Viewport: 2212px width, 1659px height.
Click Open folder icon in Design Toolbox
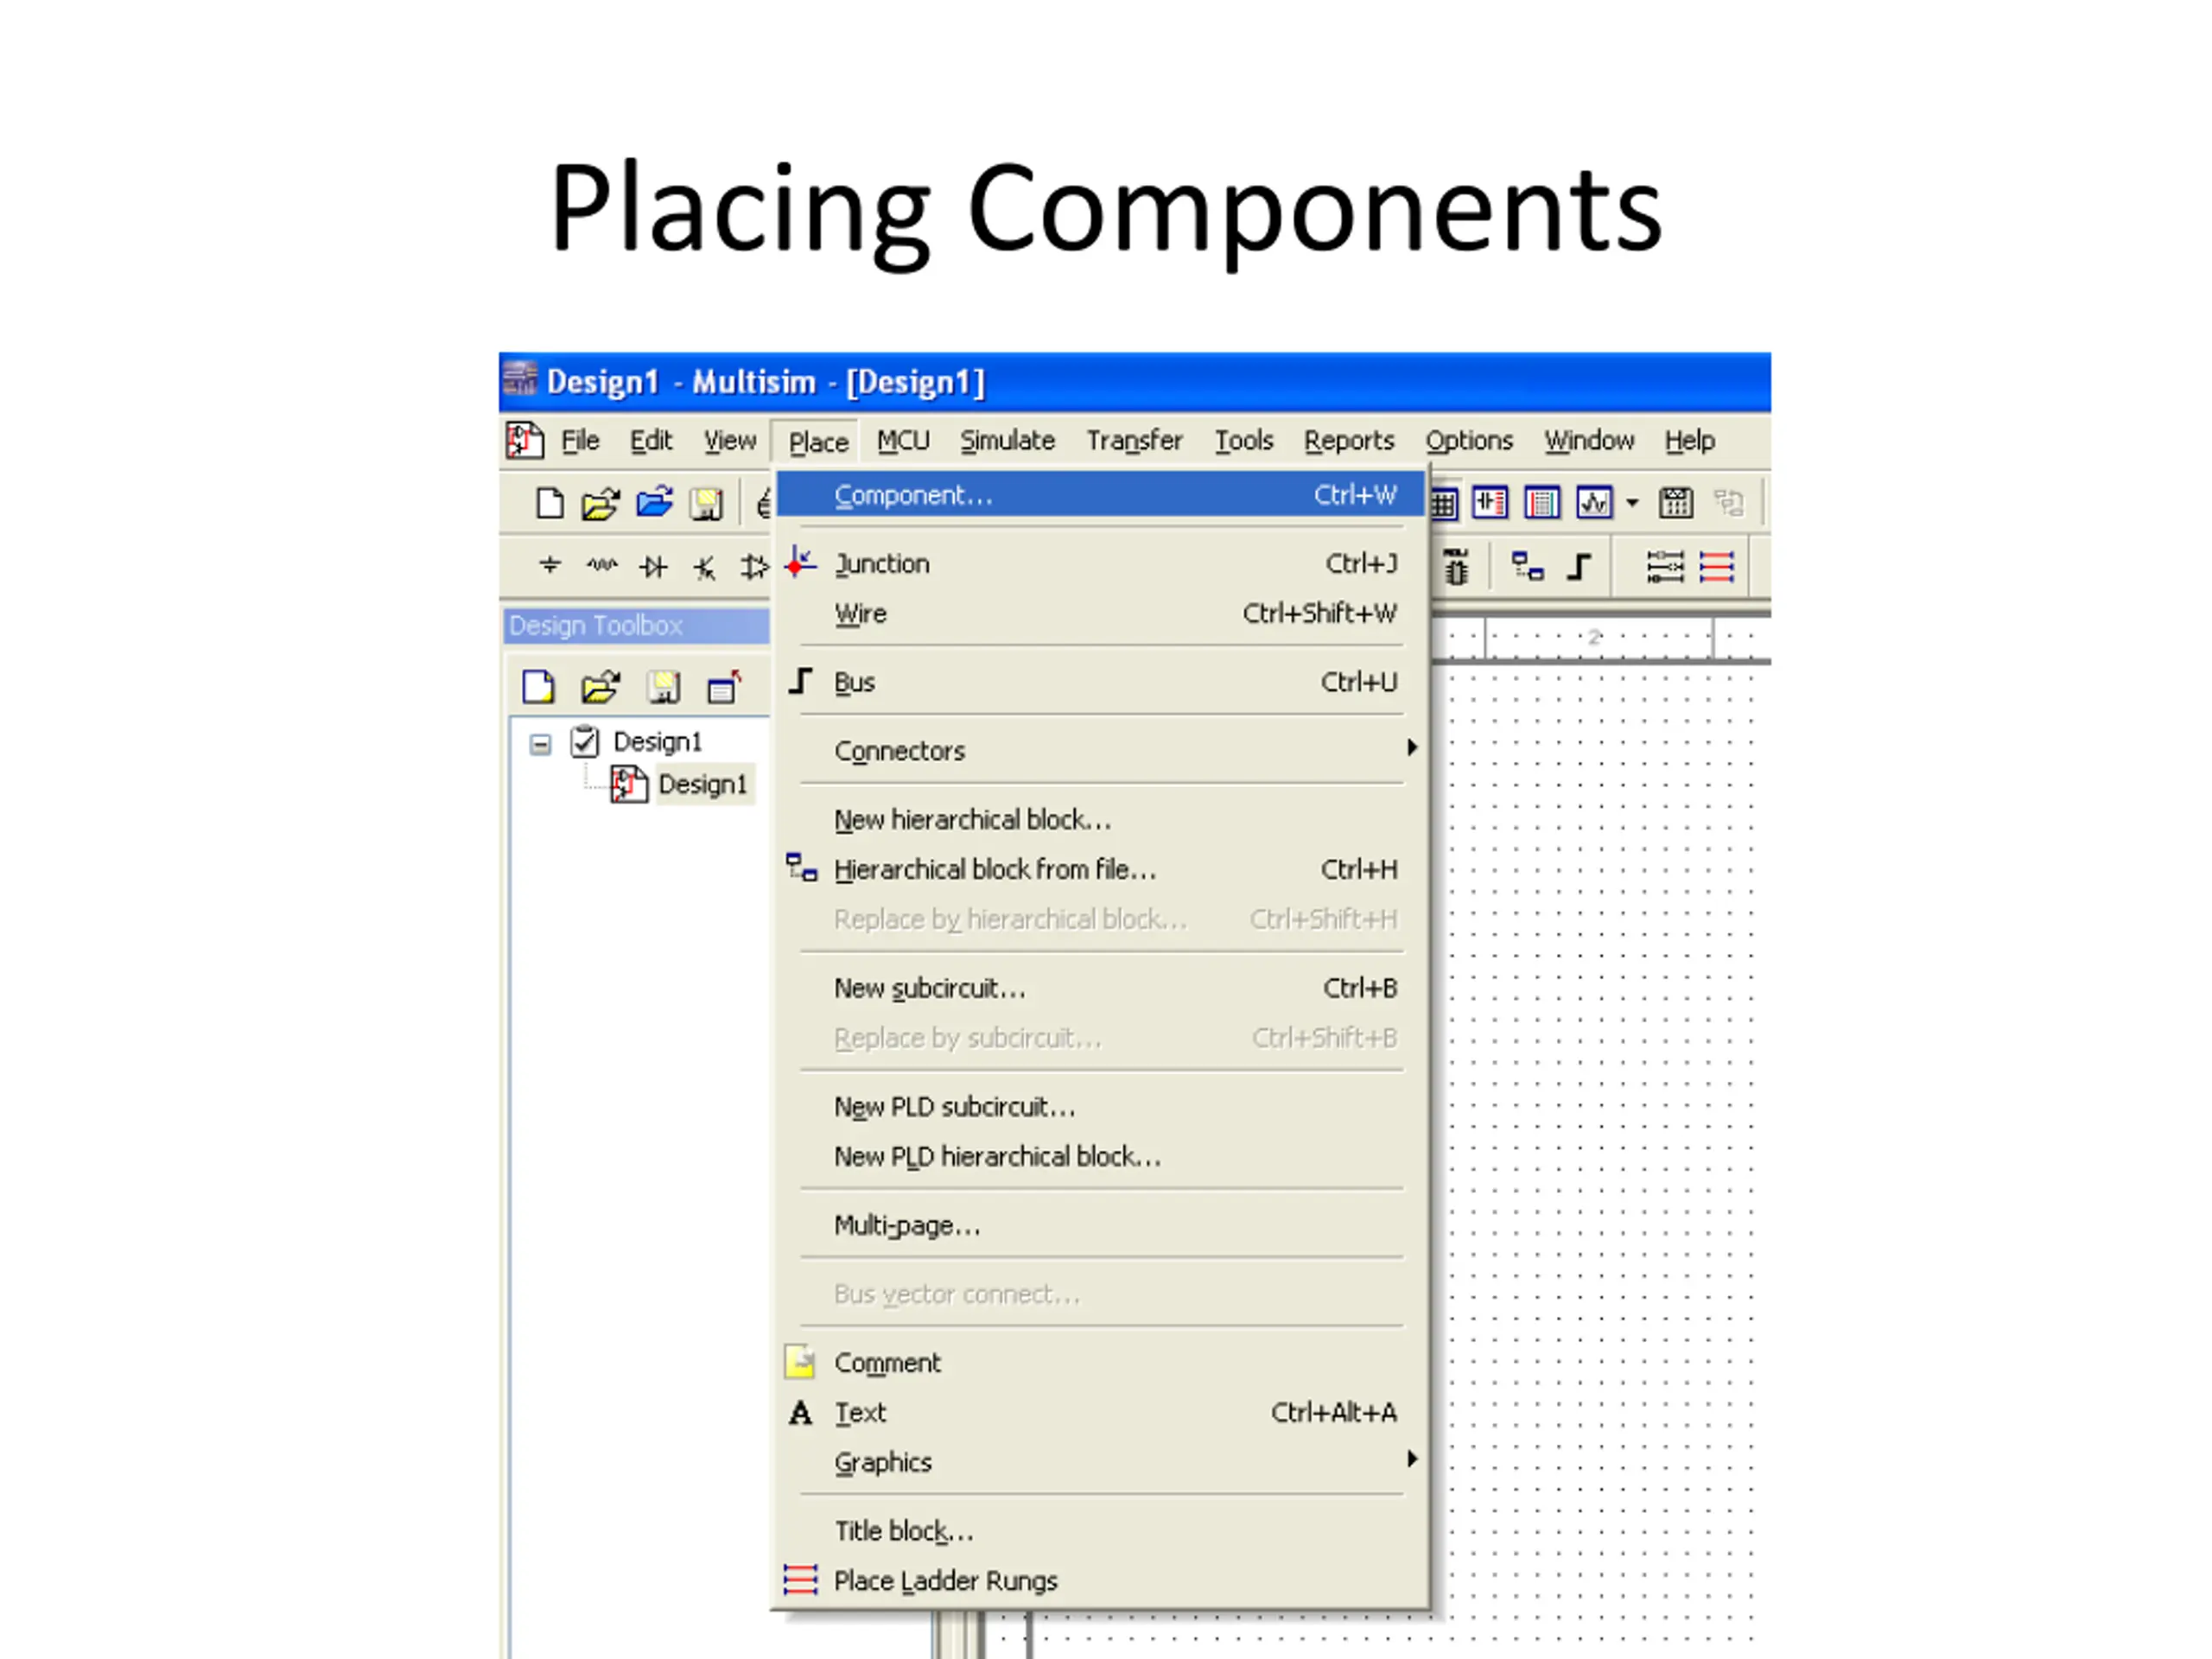pyautogui.click(x=600, y=687)
